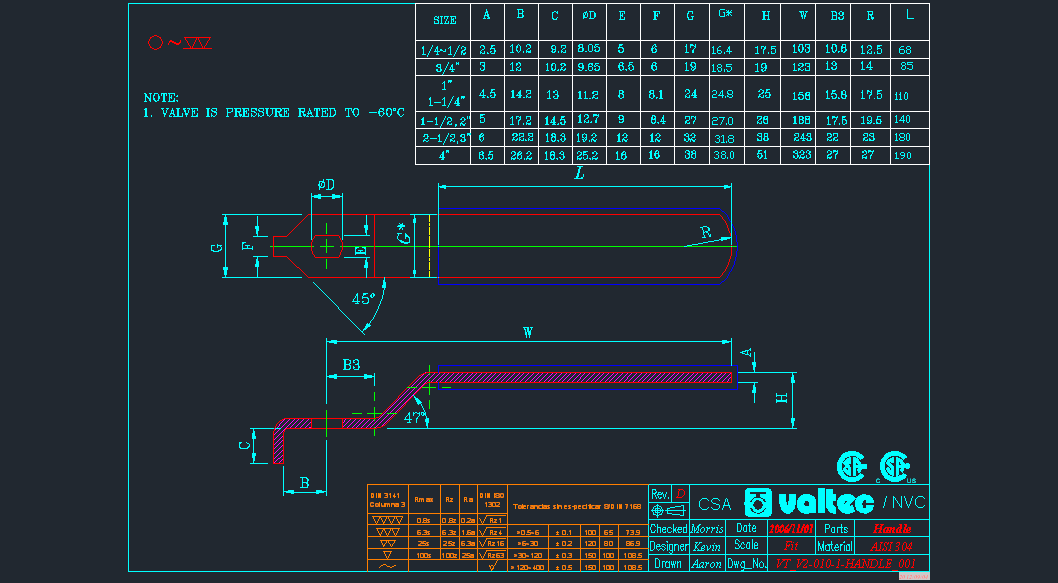Select the W dimension label in side view

[527, 332]
